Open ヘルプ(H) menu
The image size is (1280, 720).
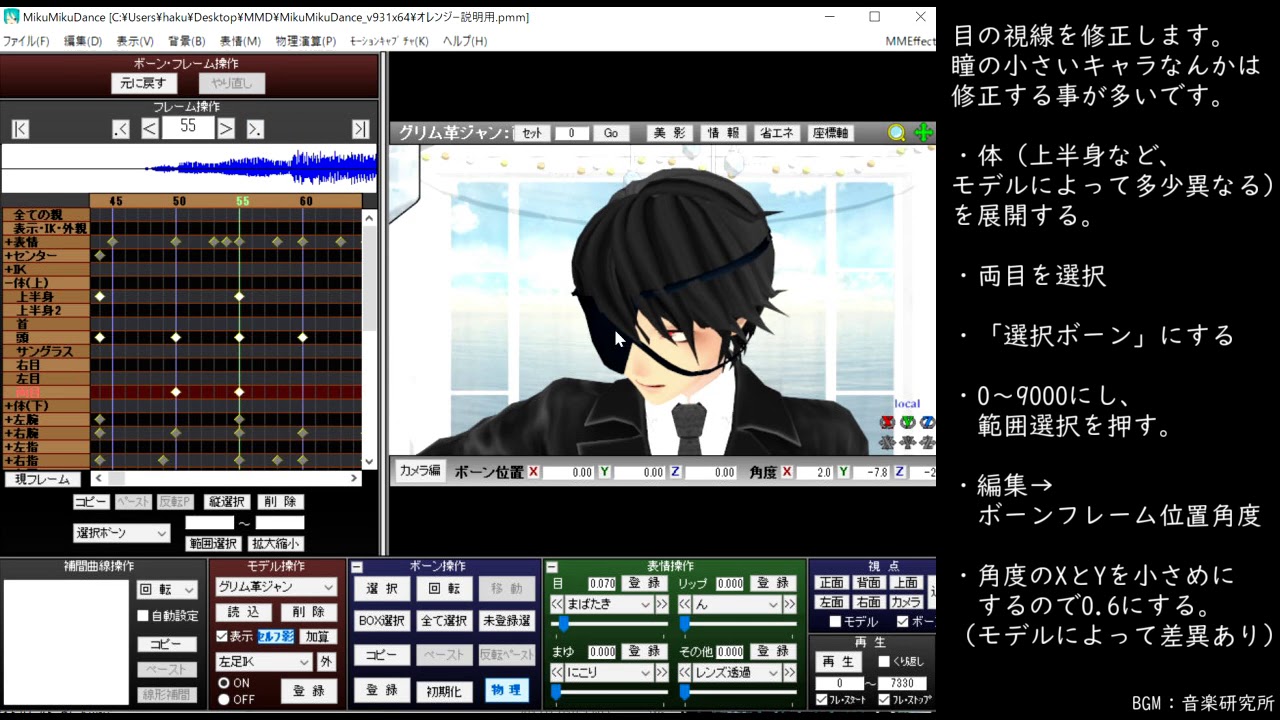pos(465,41)
